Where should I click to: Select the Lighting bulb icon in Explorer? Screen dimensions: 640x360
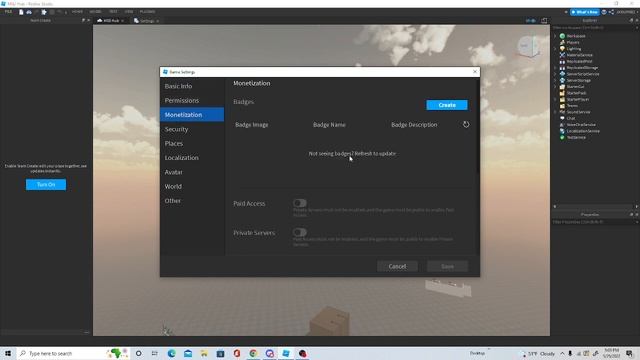(x=562, y=49)
